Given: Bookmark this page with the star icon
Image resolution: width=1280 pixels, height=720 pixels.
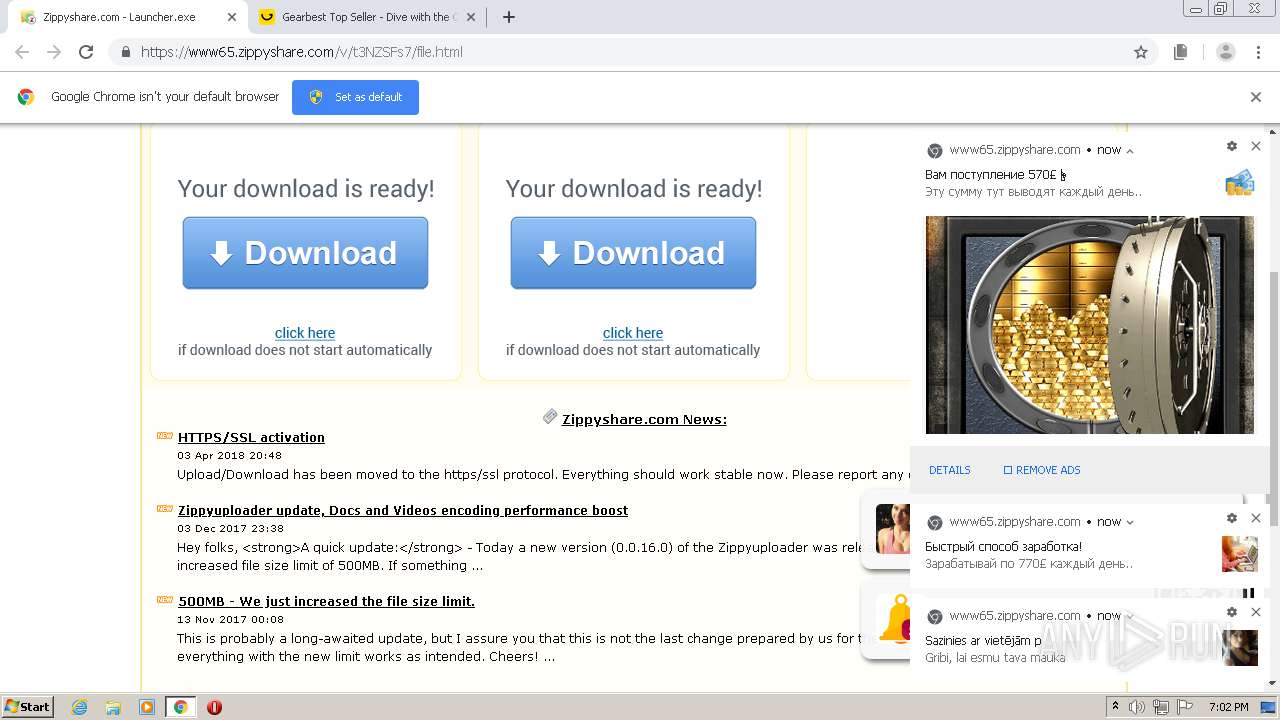Looking at the screenshot, I should tap(1141, 52).
